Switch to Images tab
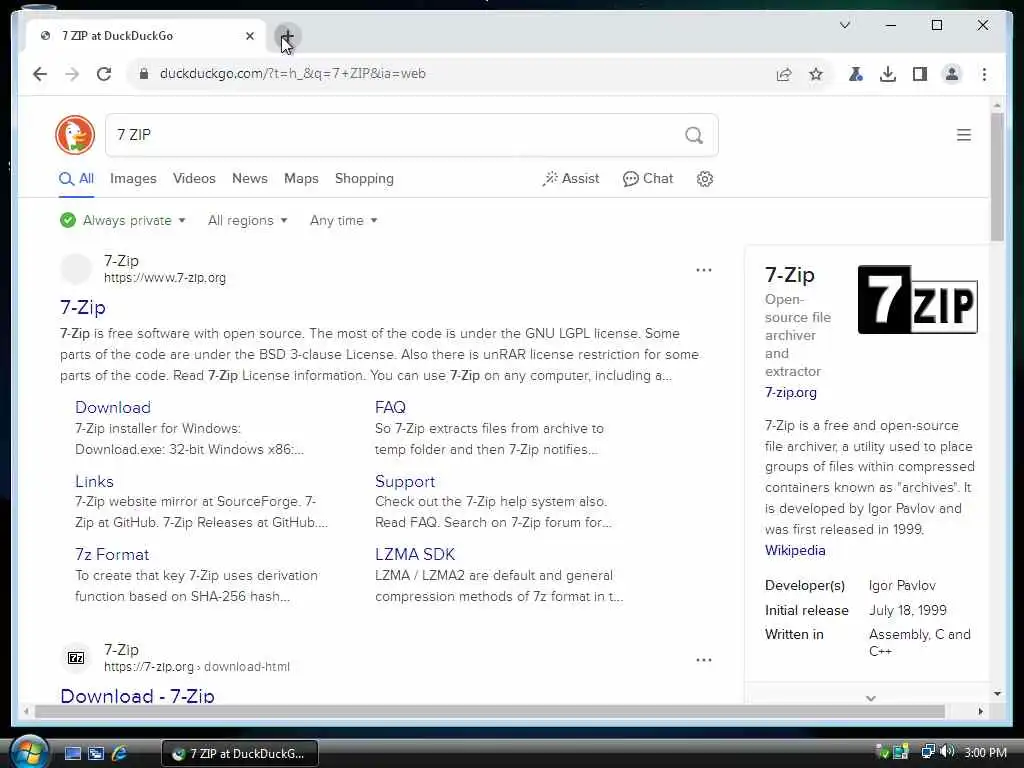Image resolution: width=1024 pixels, height=768 pixels. pos(133,179)
